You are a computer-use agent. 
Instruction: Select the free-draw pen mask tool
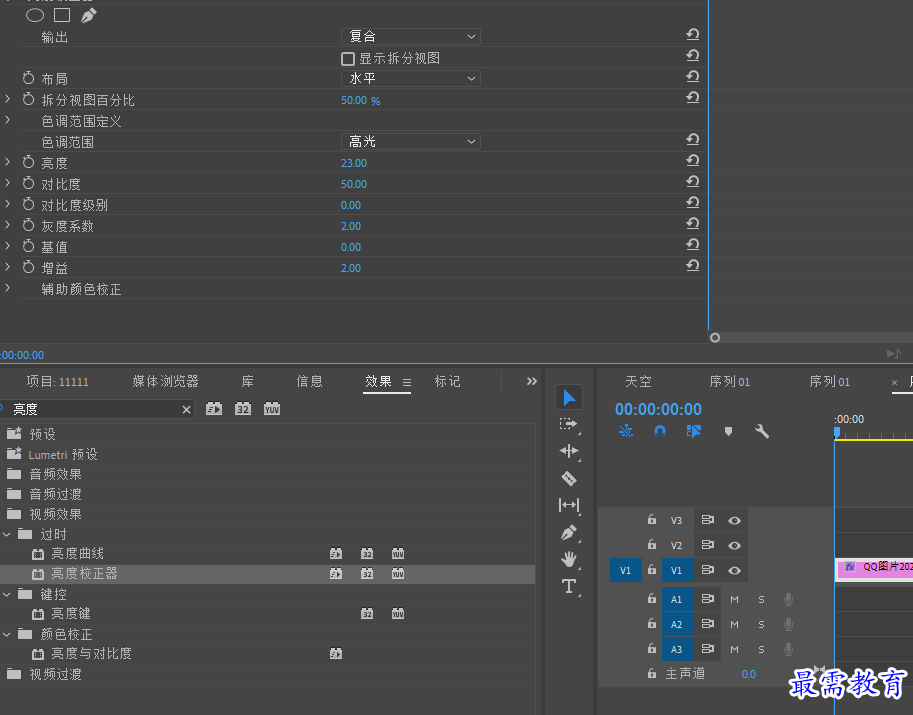[89, 16]
